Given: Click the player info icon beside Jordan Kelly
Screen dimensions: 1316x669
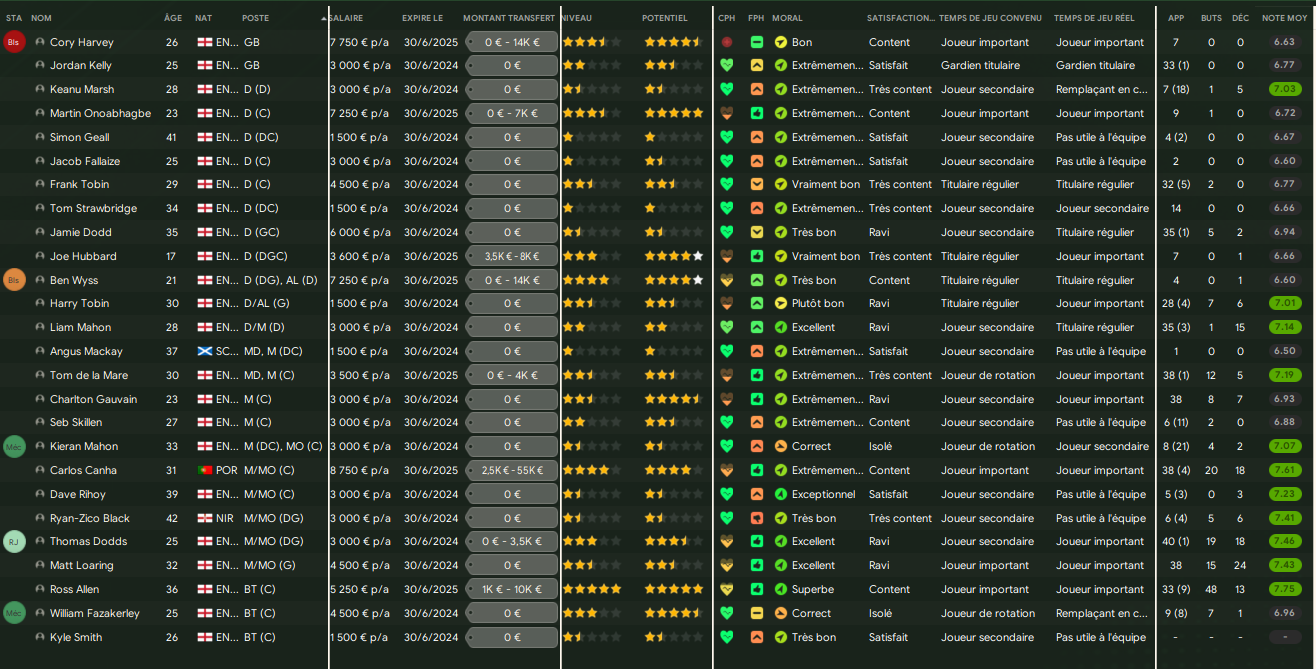Looking at the screenshot, I should tap(40, 65).
